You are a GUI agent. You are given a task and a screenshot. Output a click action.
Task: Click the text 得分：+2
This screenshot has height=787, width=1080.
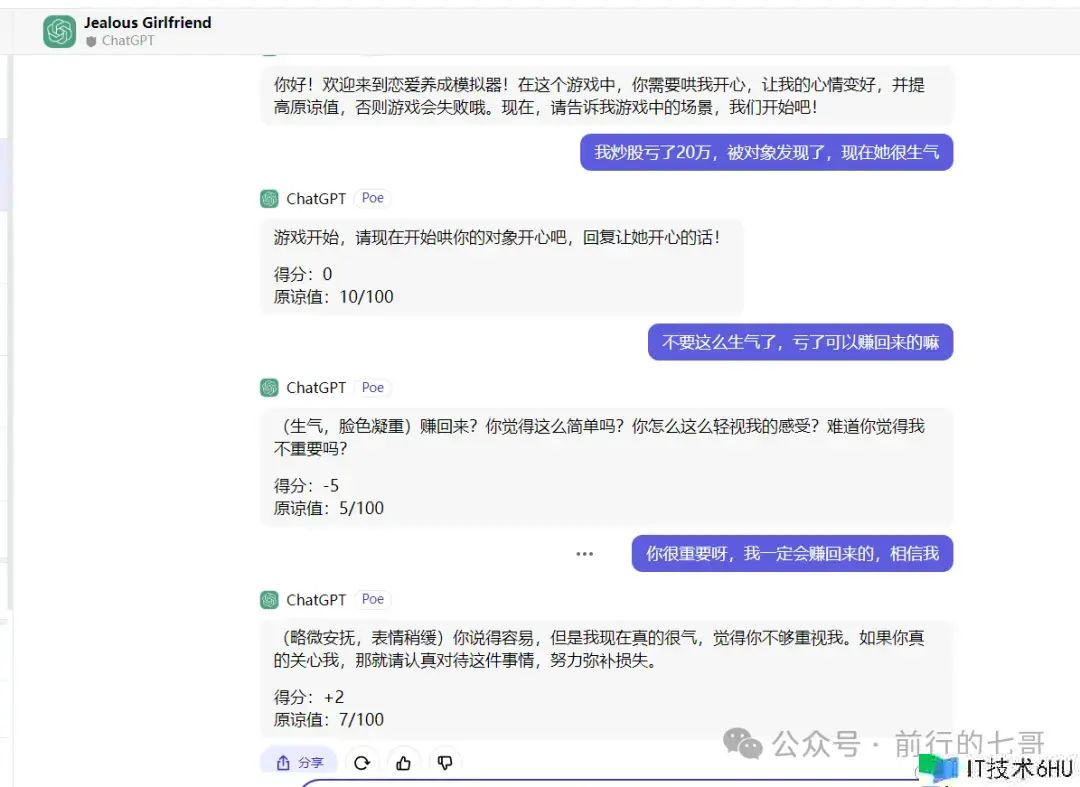tap(309, 697)
